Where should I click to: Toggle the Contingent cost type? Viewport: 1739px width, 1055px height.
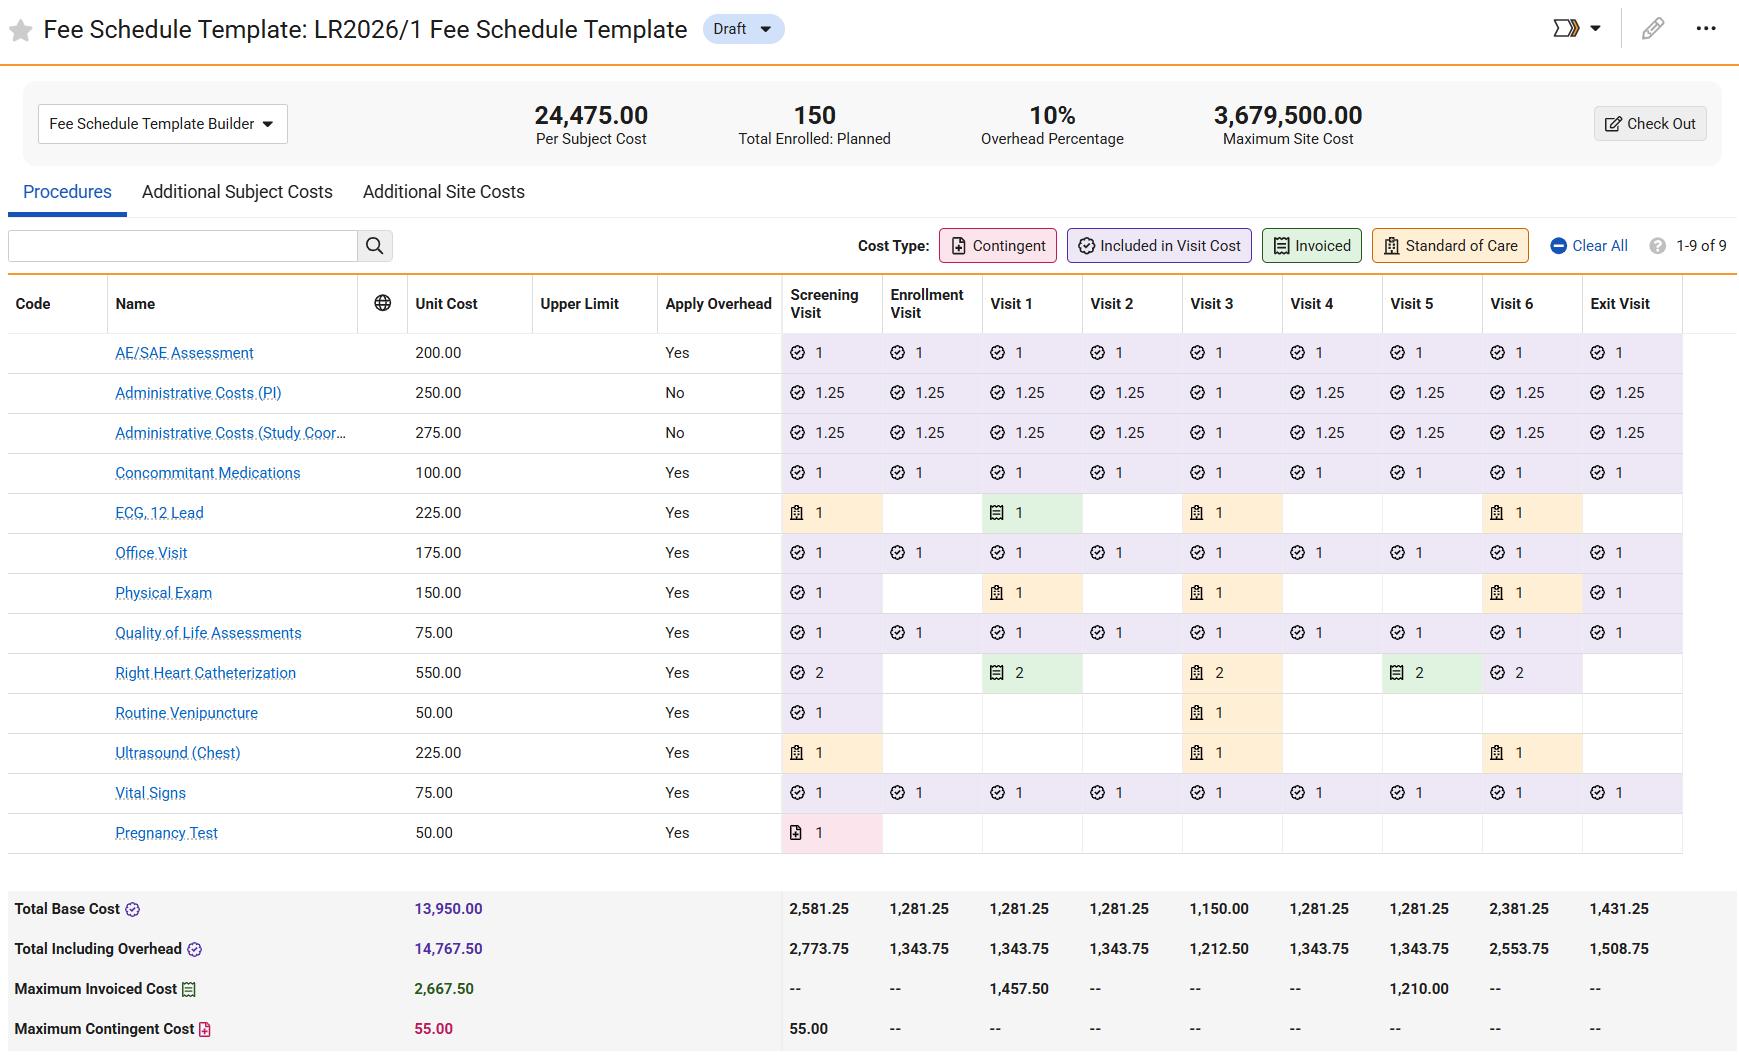(x=997, y=246)
